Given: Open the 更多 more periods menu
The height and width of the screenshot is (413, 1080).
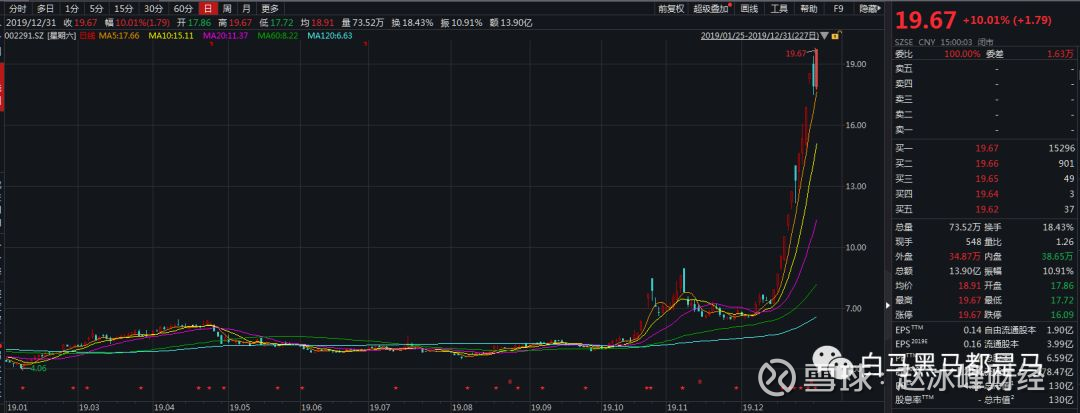Looking at the screenshot, I should [x=271, y=9].
